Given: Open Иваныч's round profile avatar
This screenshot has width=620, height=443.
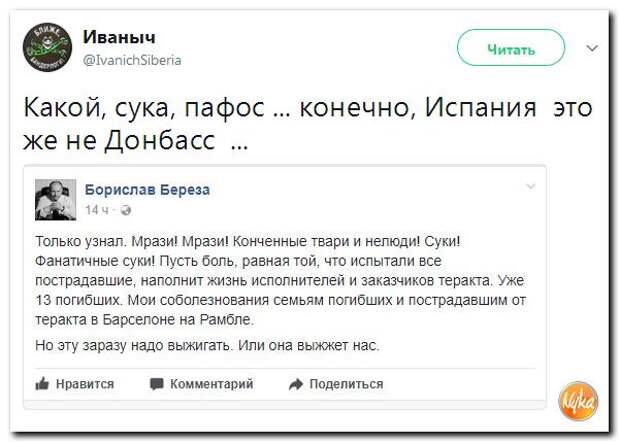Looking at the screenshot, I should coord(47,47).
